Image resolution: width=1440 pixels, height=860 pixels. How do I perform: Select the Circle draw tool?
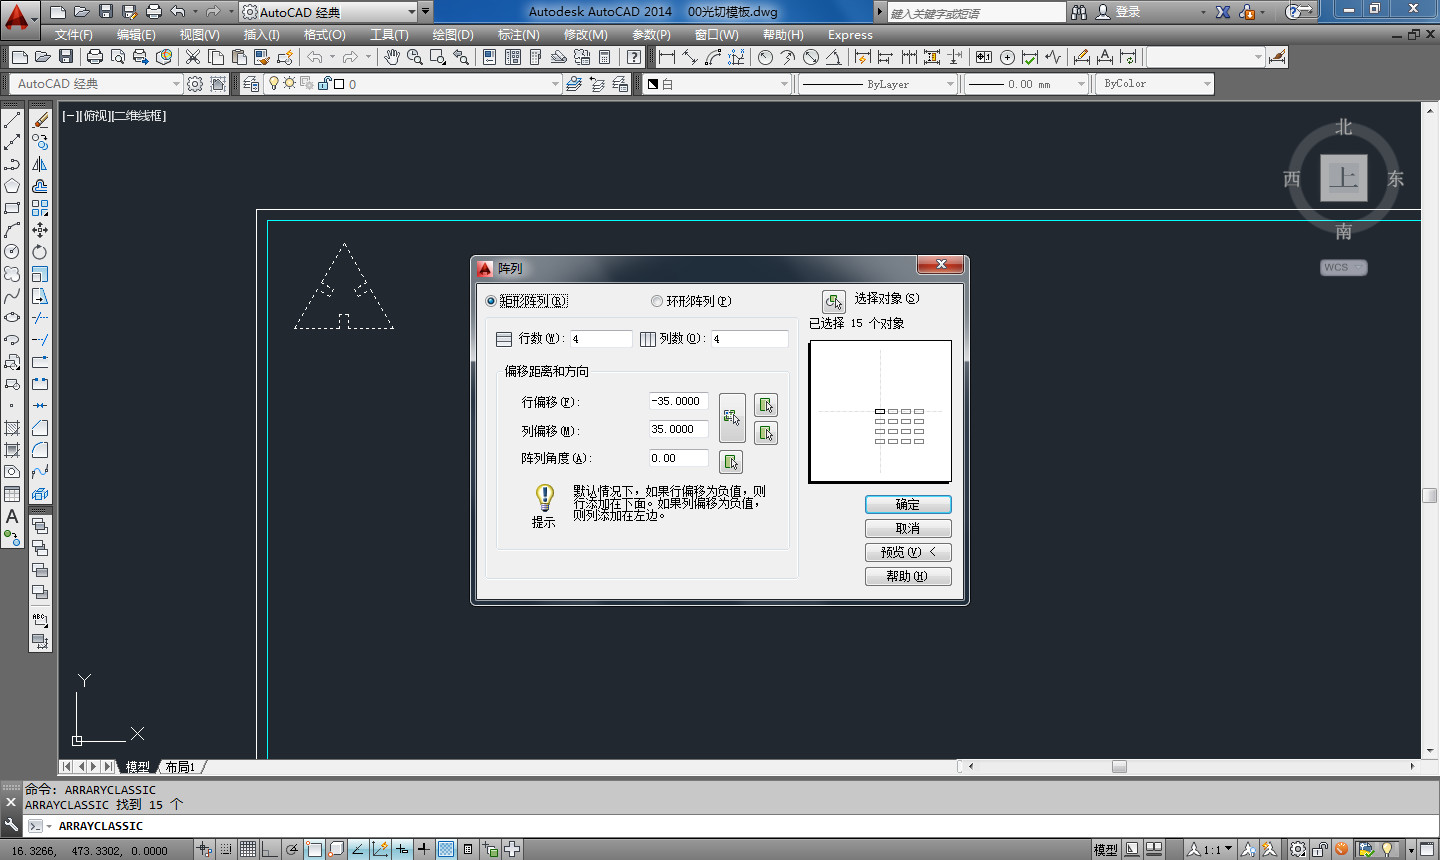[12, 252]
